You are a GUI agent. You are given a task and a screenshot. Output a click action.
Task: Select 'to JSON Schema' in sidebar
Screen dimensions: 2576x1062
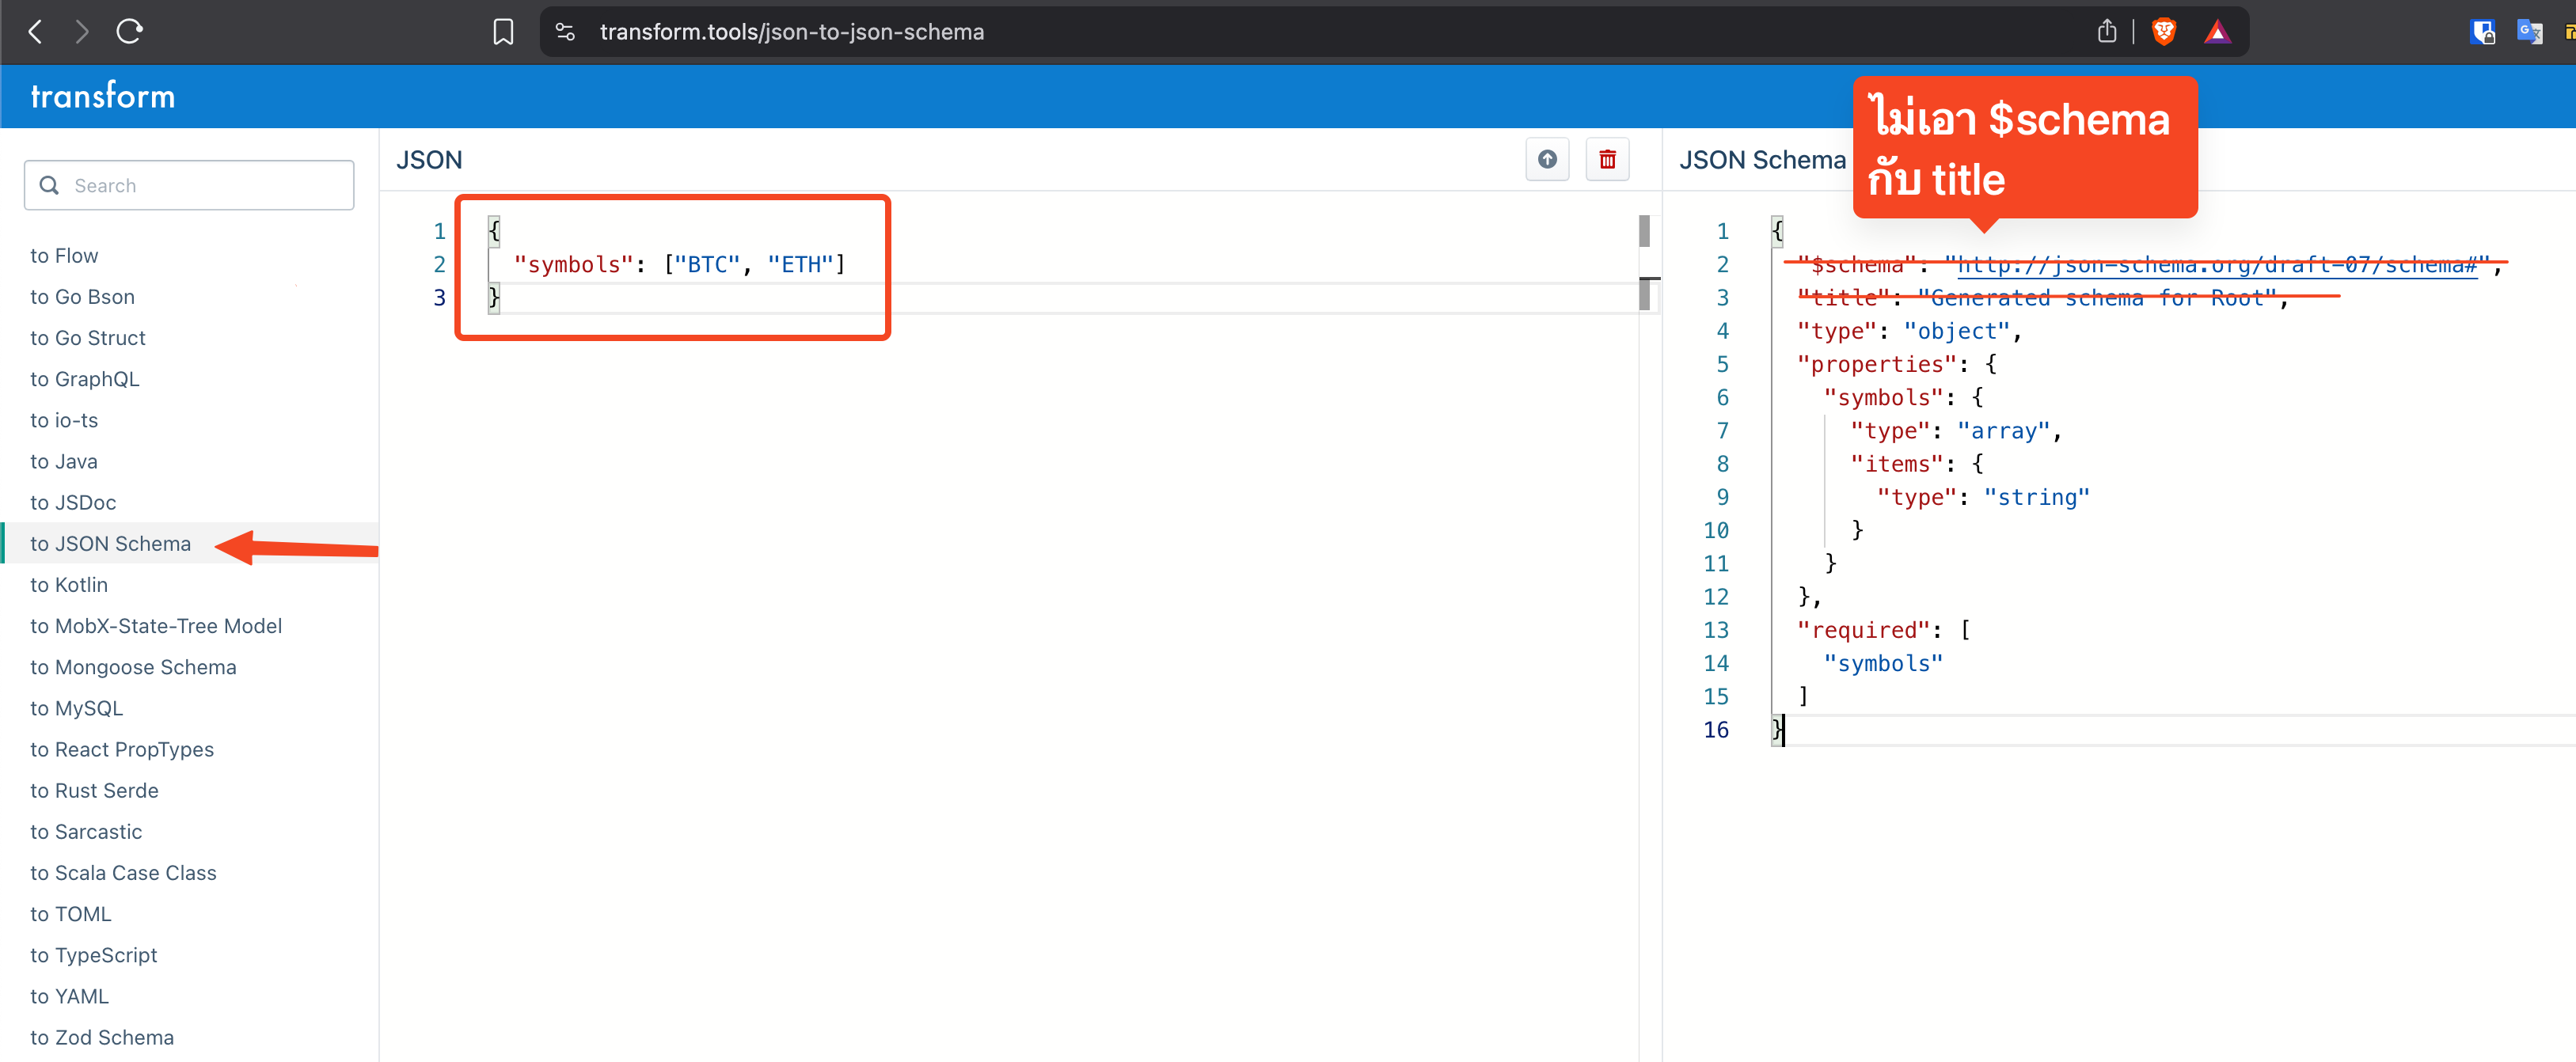110,544
